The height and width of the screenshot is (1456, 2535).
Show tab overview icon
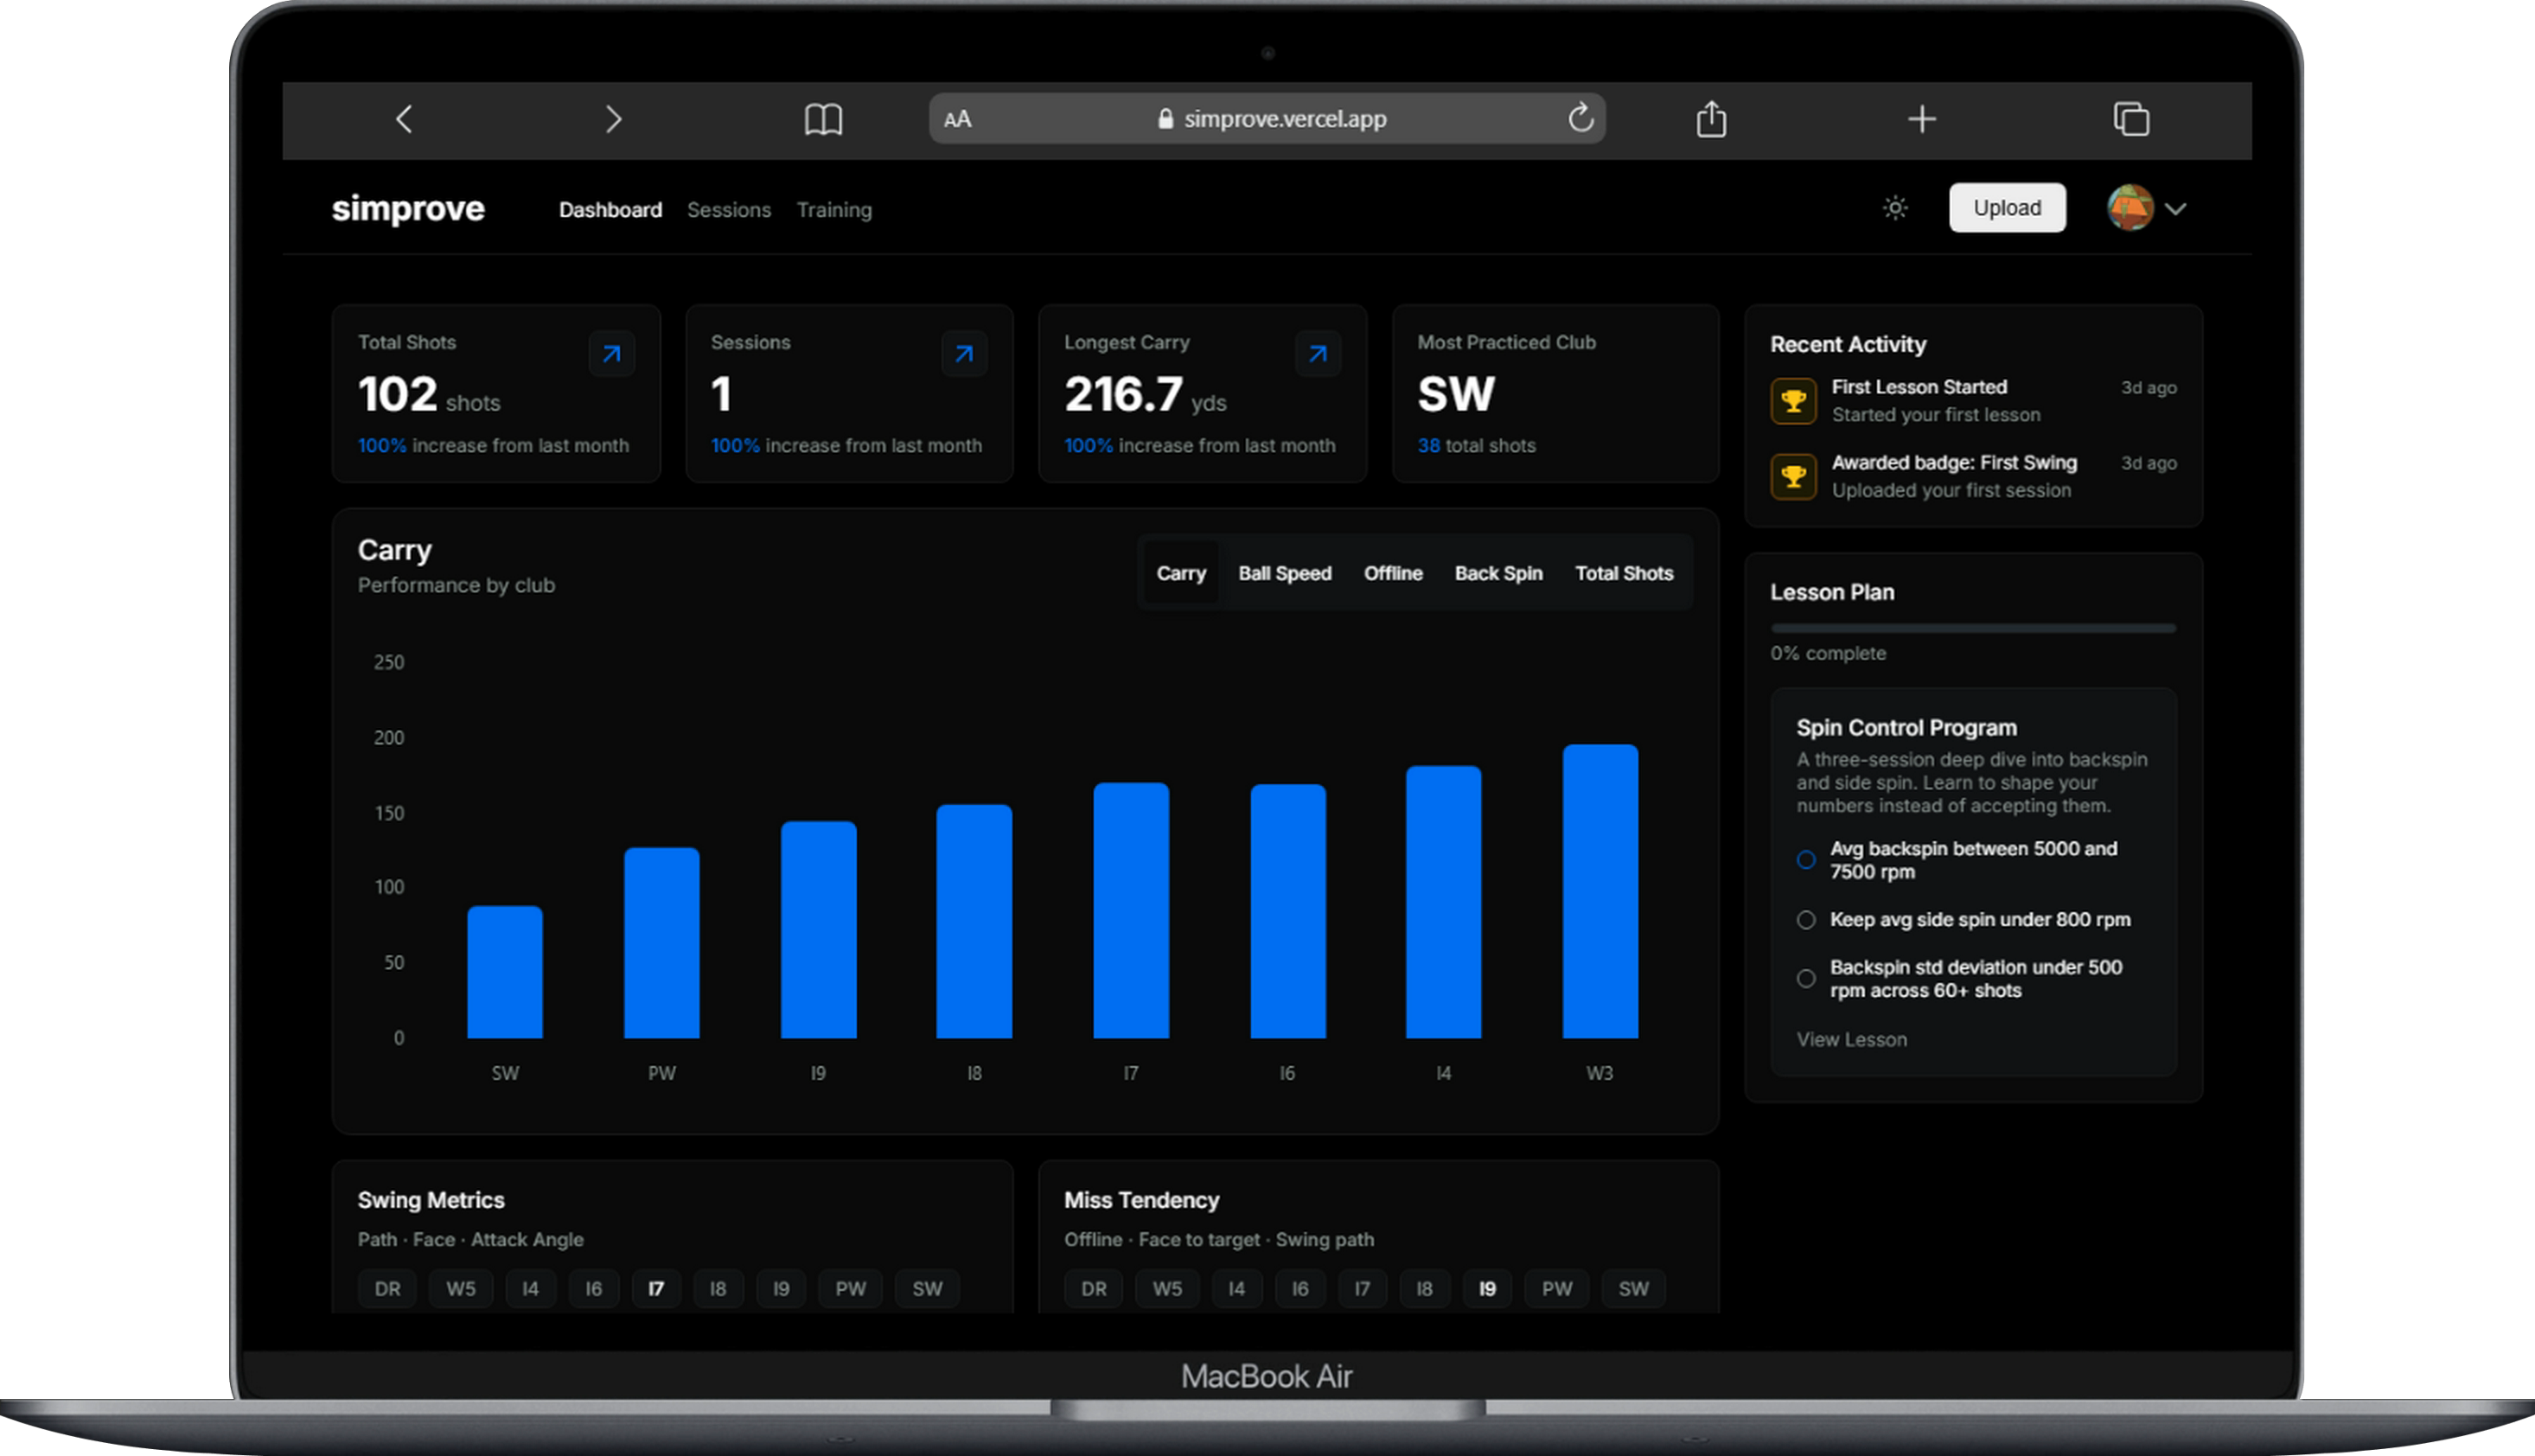pyautogui.click(x=2131, y=119)
